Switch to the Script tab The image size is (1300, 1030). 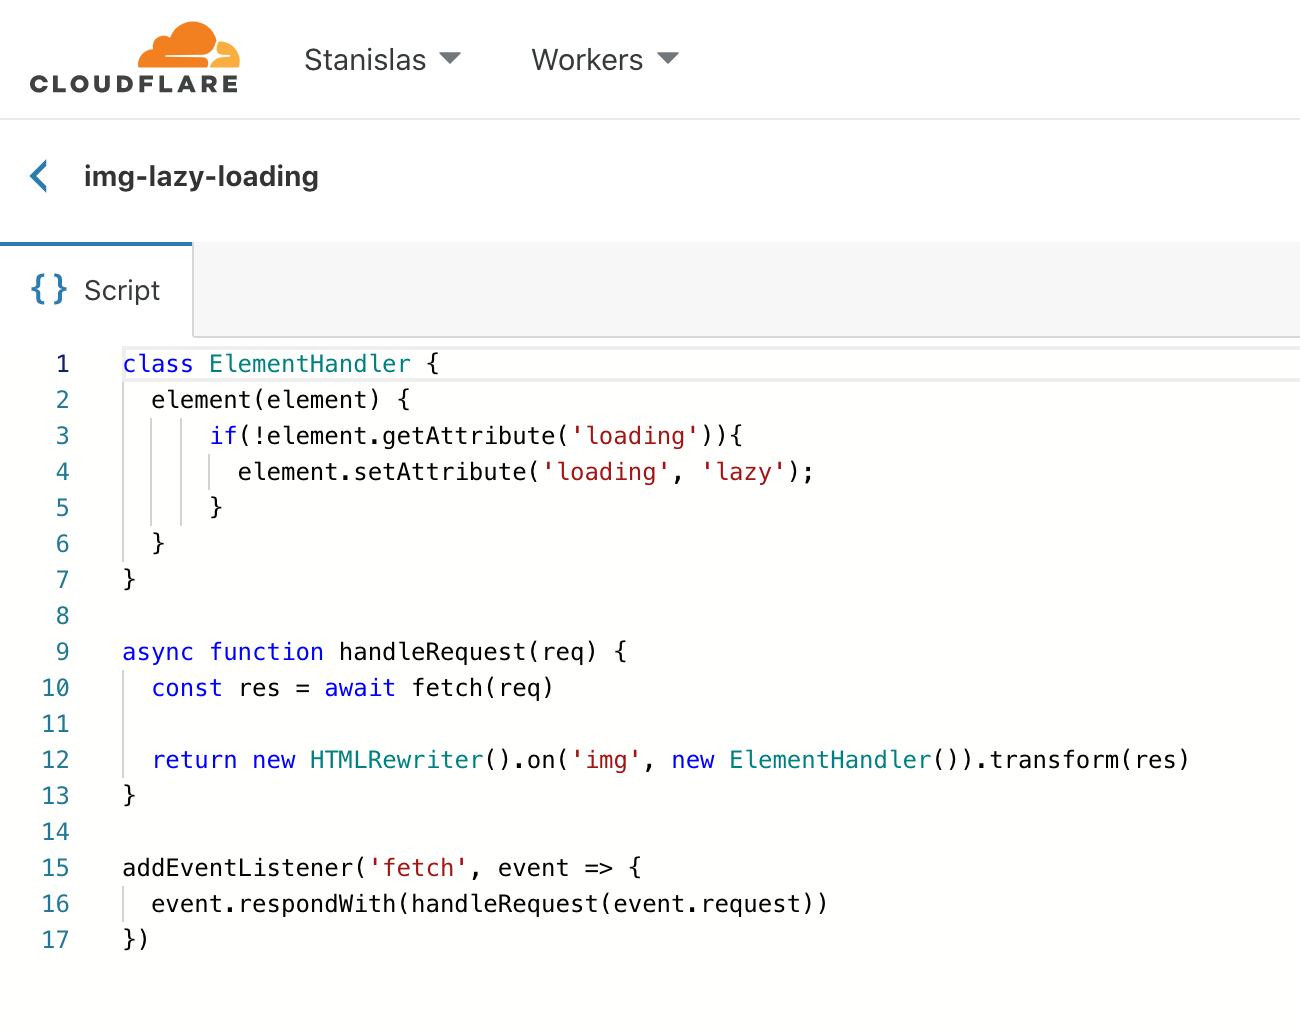click(x=96, y=290)
